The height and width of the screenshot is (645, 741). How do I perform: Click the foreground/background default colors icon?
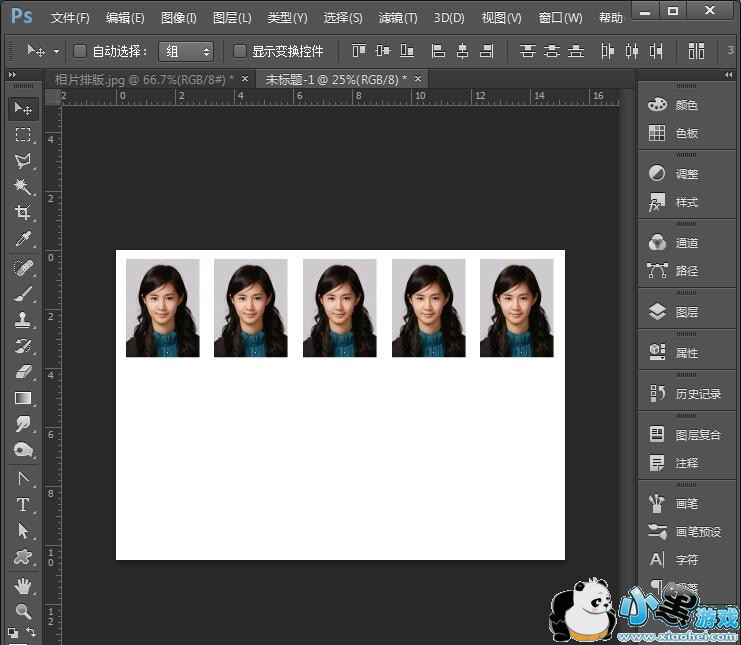tap(12, 632)
